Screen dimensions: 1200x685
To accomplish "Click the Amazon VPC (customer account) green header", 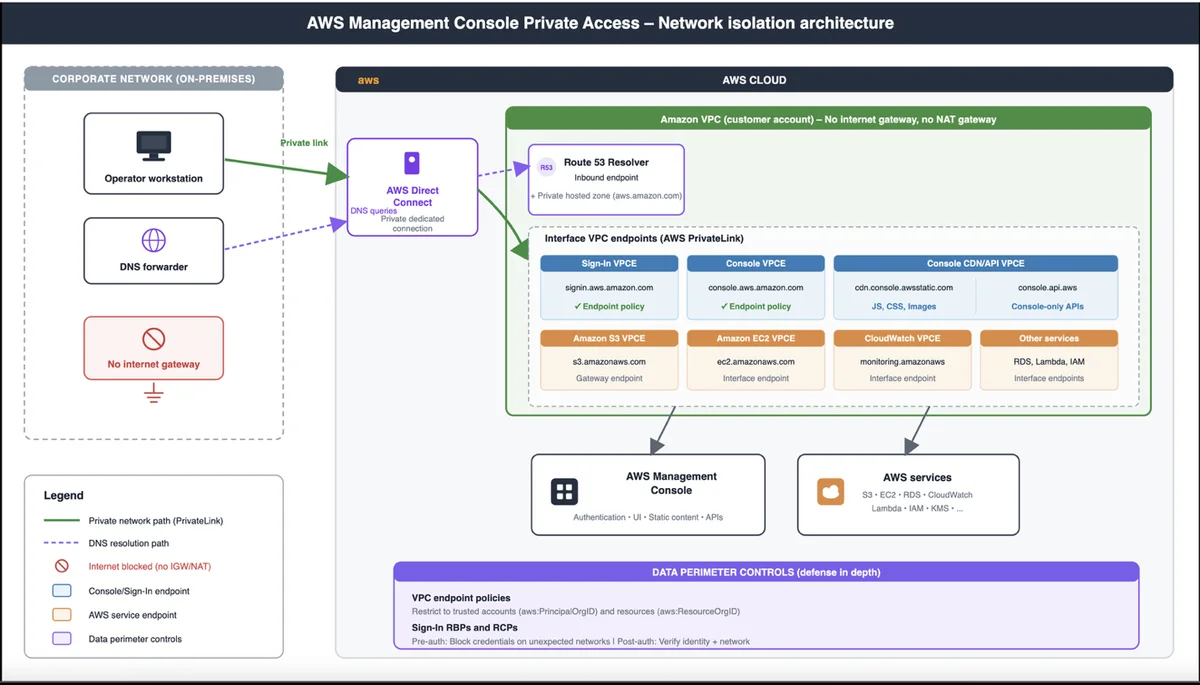I will (828, 119).
